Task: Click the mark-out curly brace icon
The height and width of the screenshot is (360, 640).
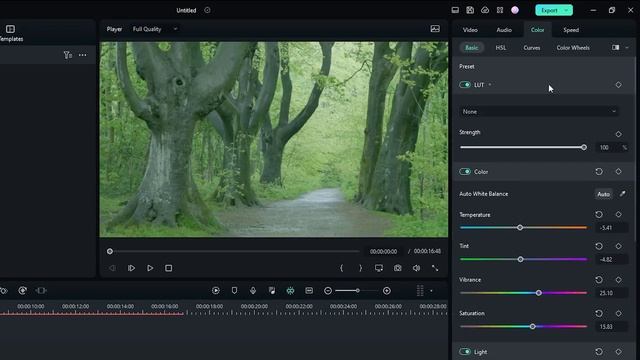Action: click(360, 268)
